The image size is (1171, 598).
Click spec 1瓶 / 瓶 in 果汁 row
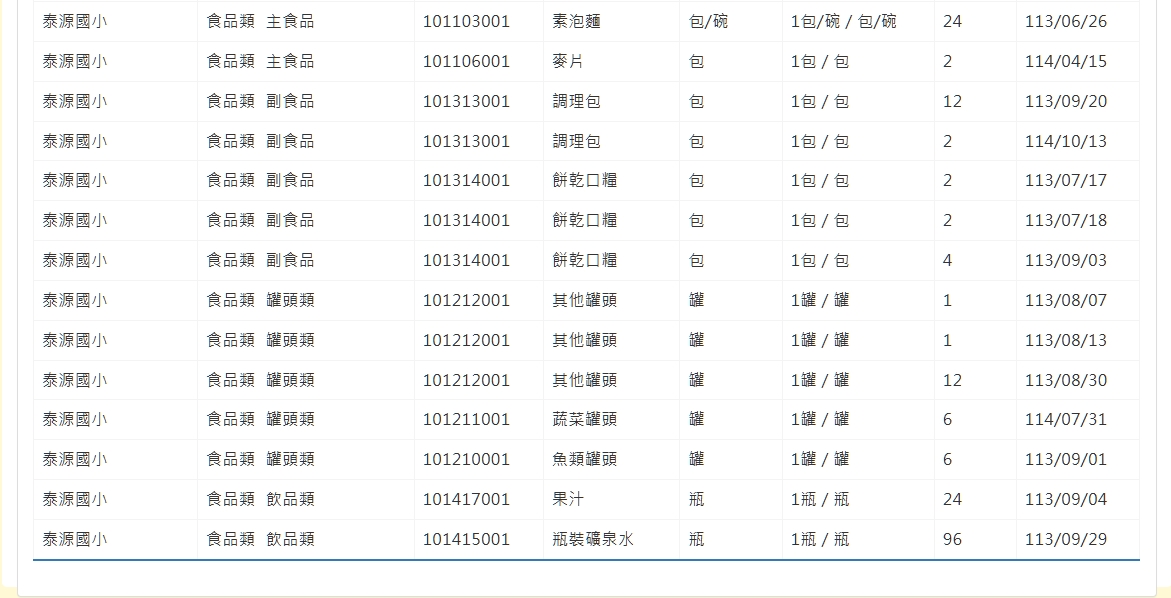820,499
